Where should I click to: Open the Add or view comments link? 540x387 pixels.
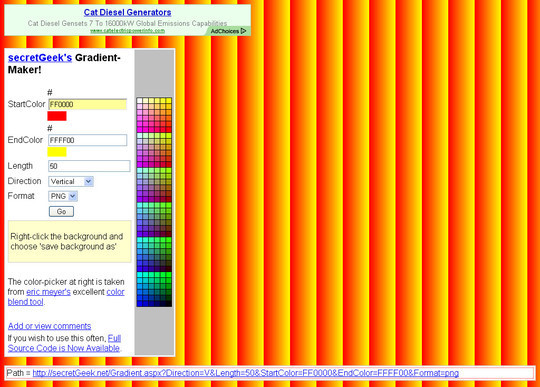coord(50,326)
